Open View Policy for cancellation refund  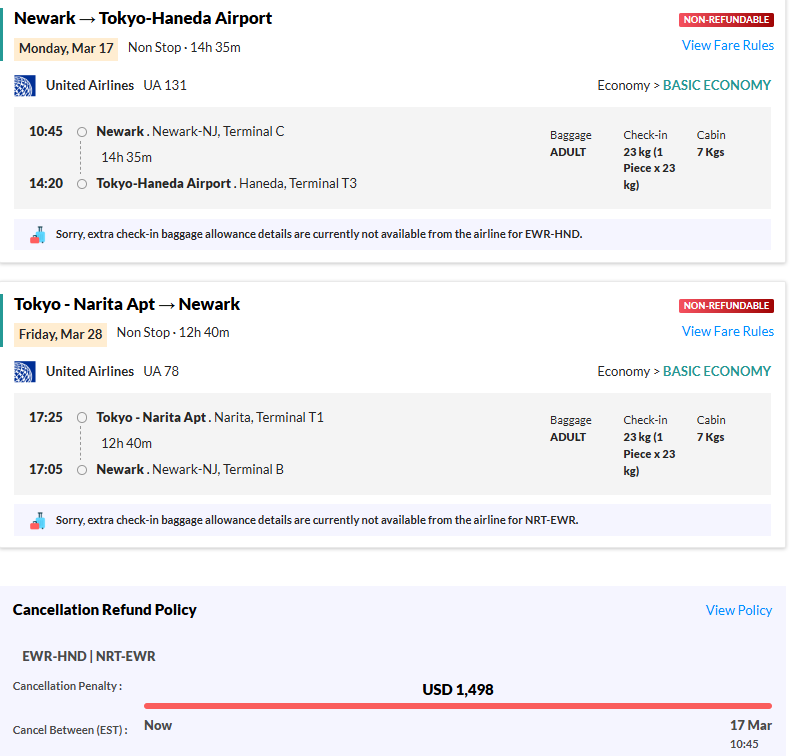739,610
